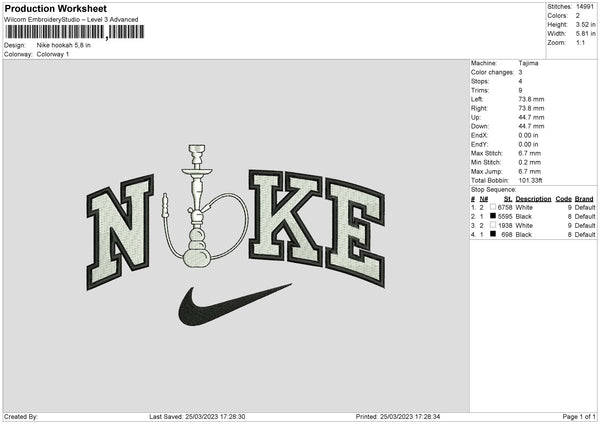Click the 'EndX:' label
This screenshot has height=424, width=600.
[479, 135]
